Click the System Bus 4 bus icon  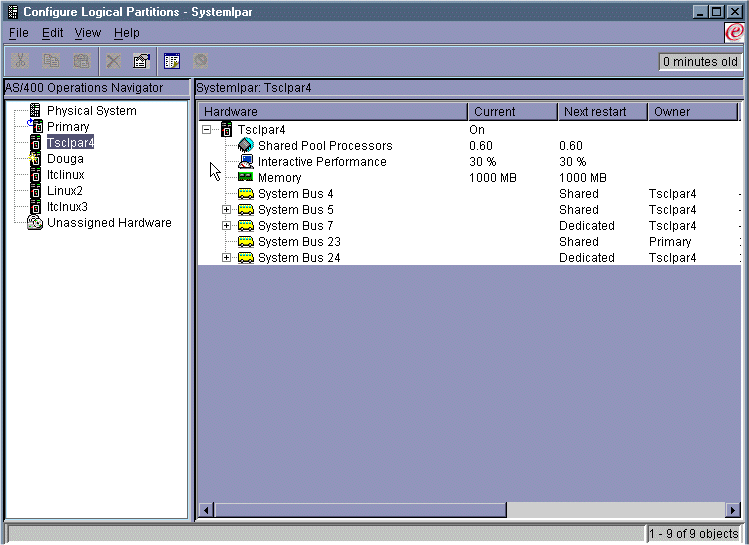246,193
